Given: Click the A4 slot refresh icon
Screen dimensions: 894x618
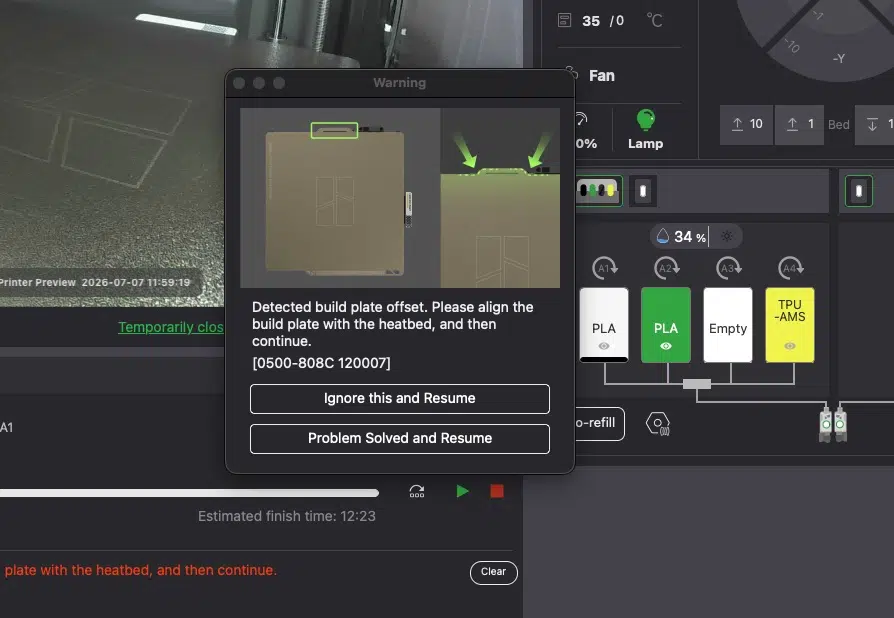Looking at the screenshot, I should tap(791, 268).
